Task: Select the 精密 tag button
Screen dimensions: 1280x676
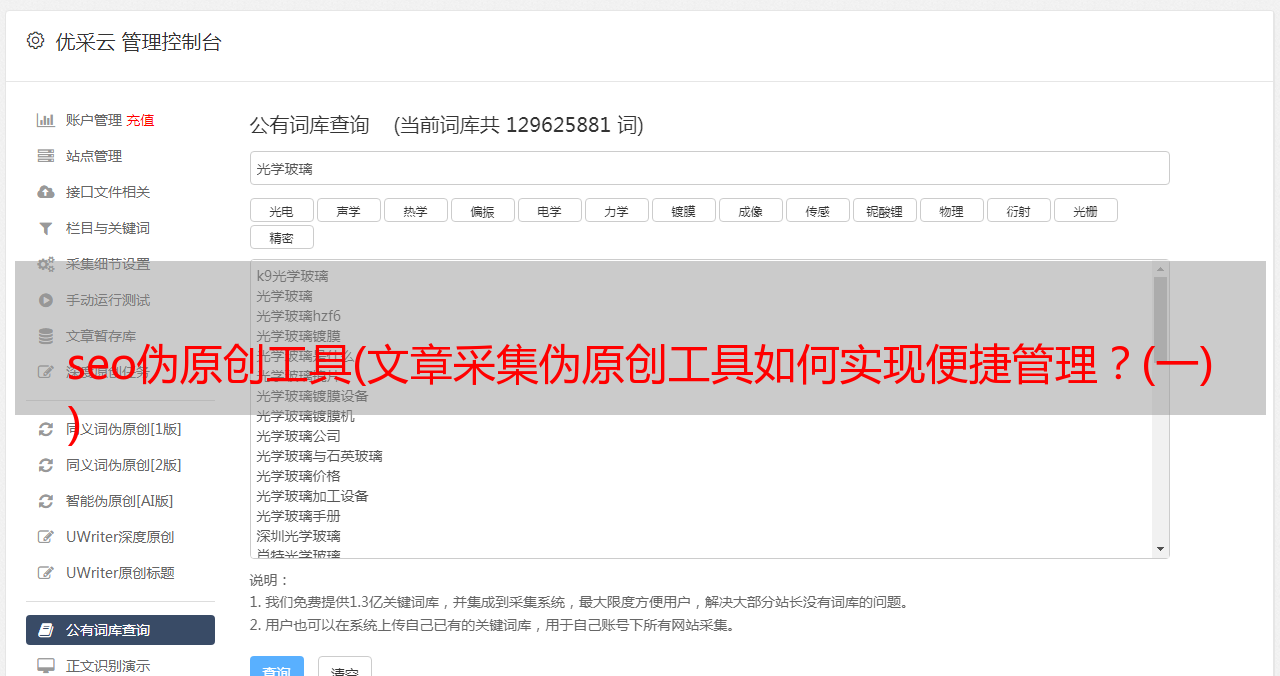Action: tap(281, 237)
